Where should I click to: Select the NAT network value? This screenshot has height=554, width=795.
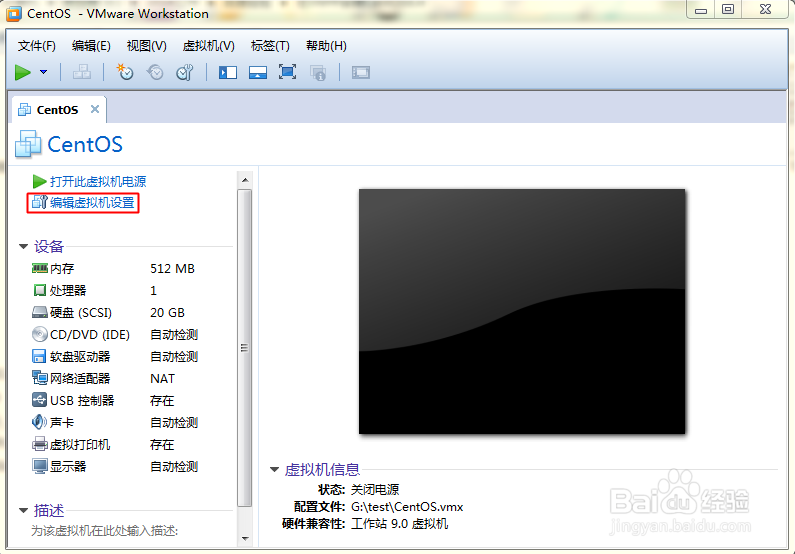click(163, 379)
